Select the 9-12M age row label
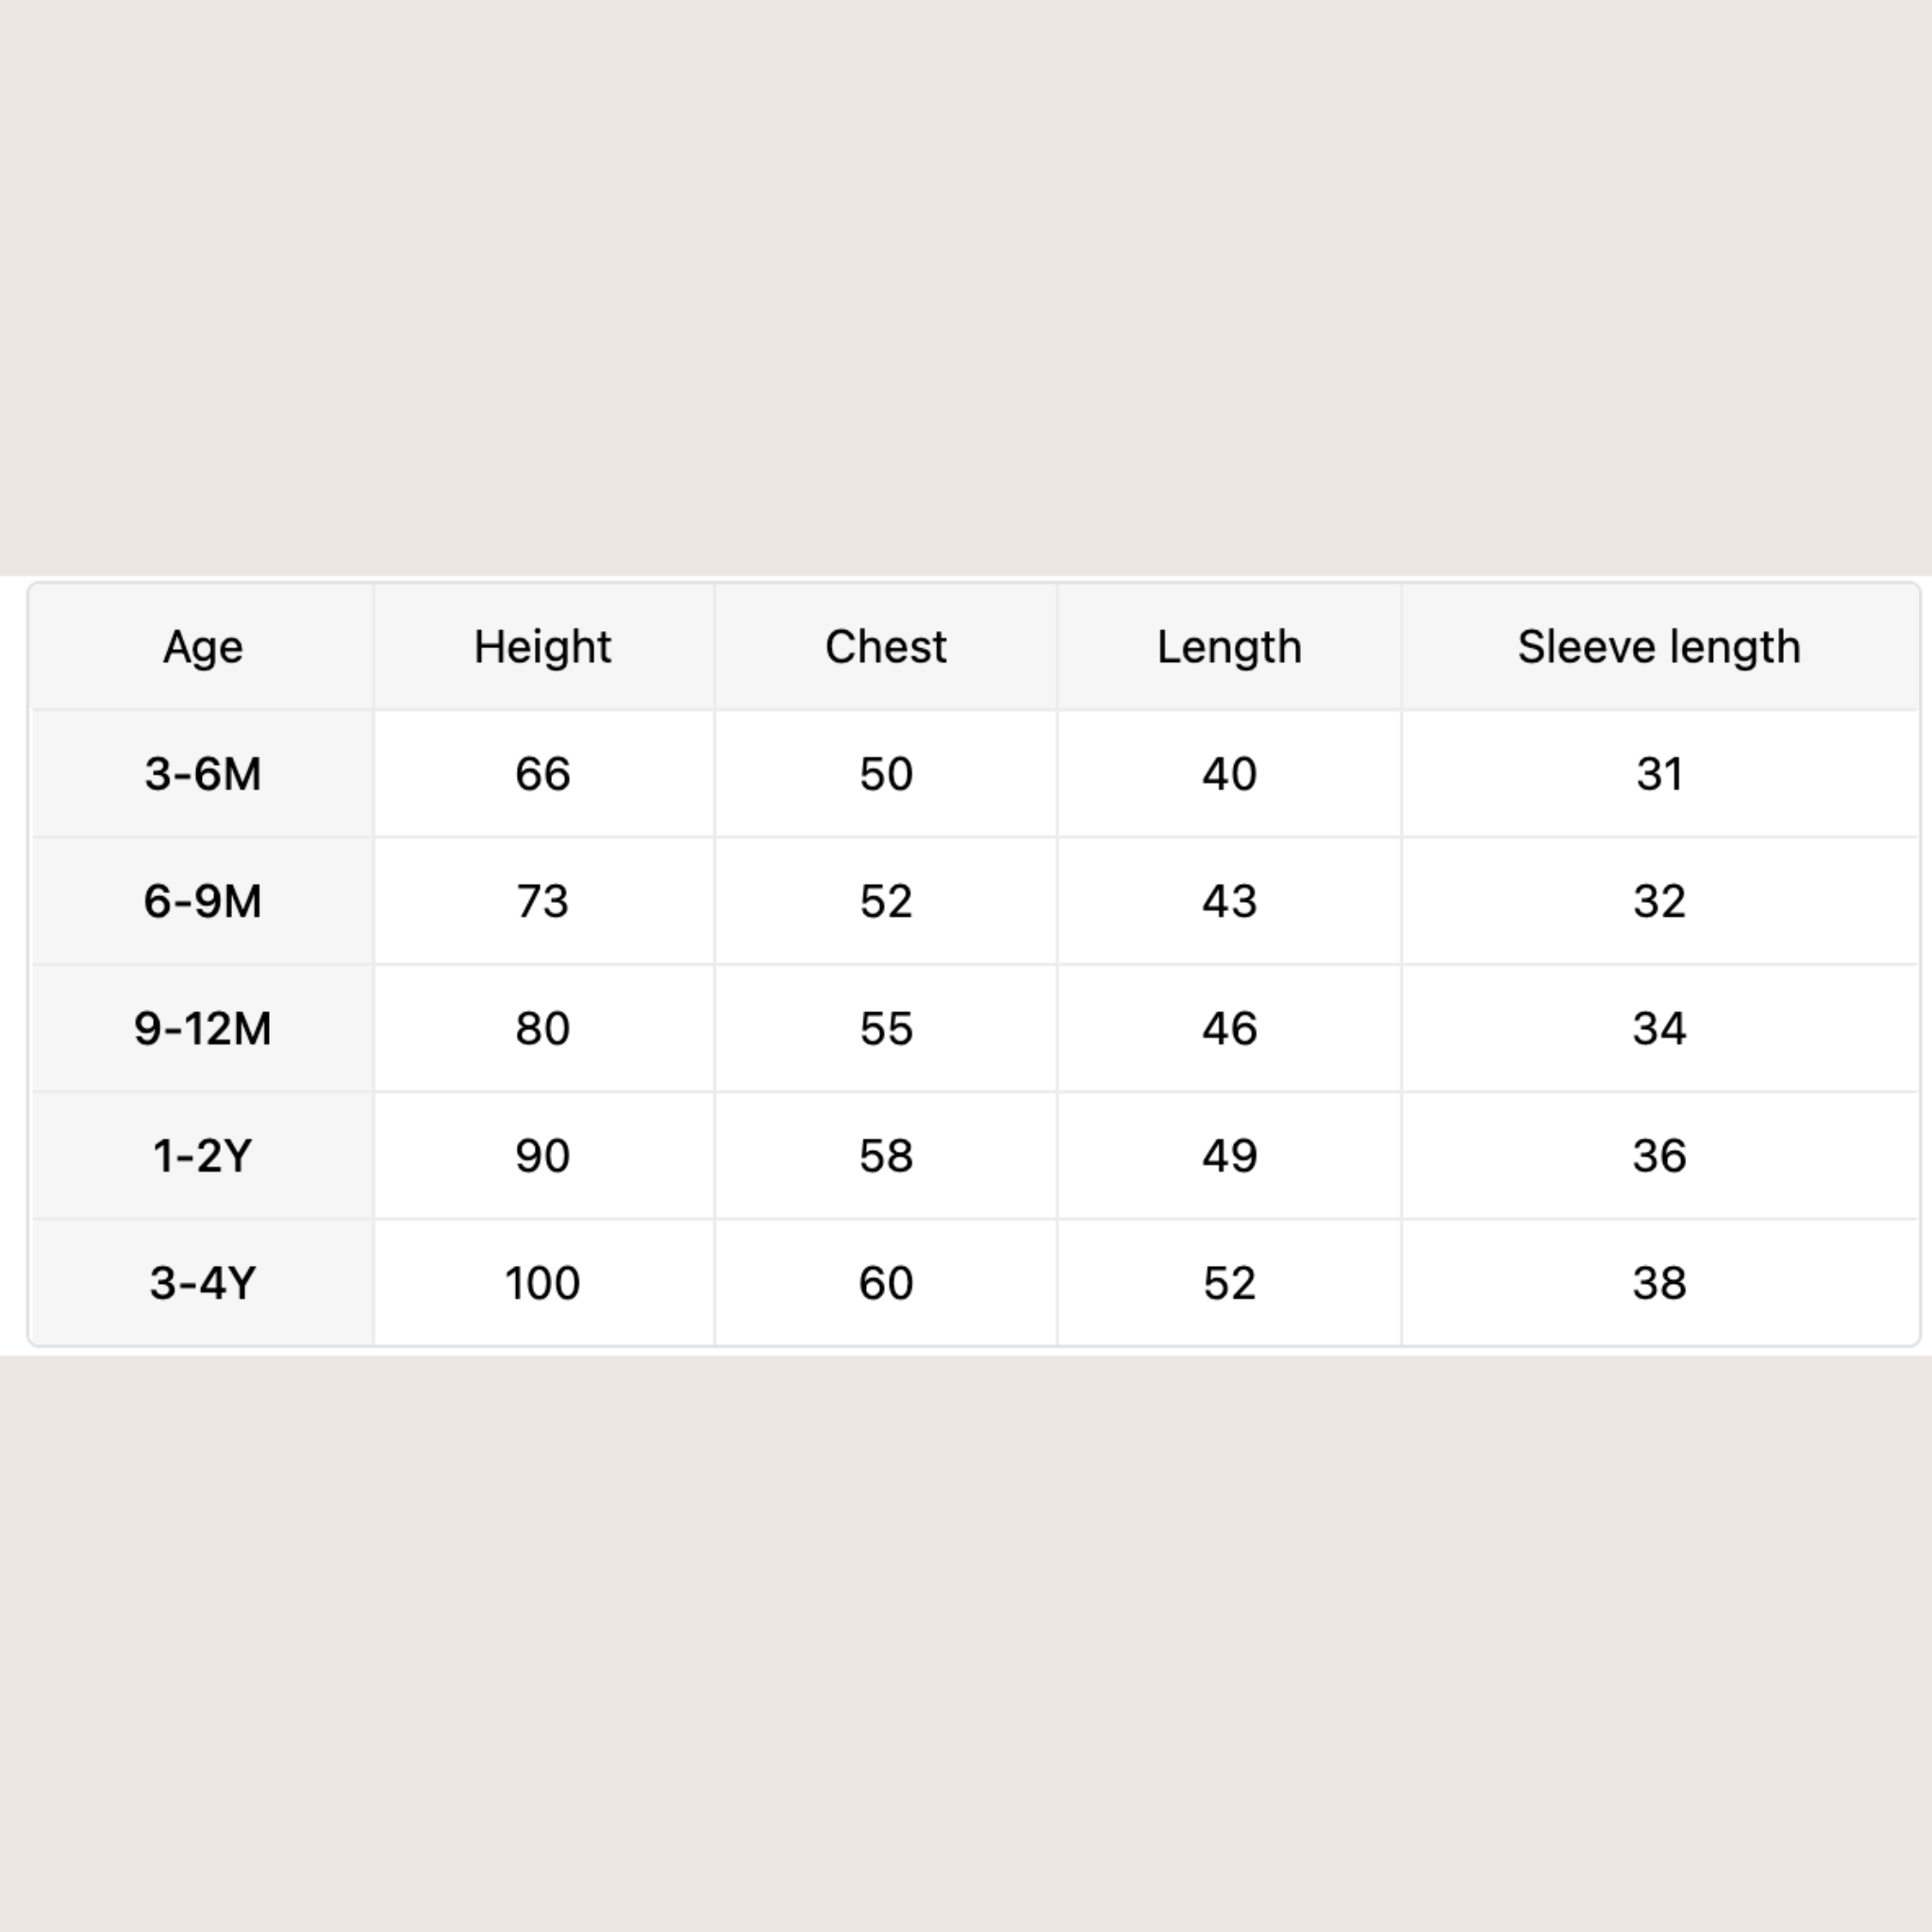Viewport: 1932px width, 1932px height. point(203,1028)
